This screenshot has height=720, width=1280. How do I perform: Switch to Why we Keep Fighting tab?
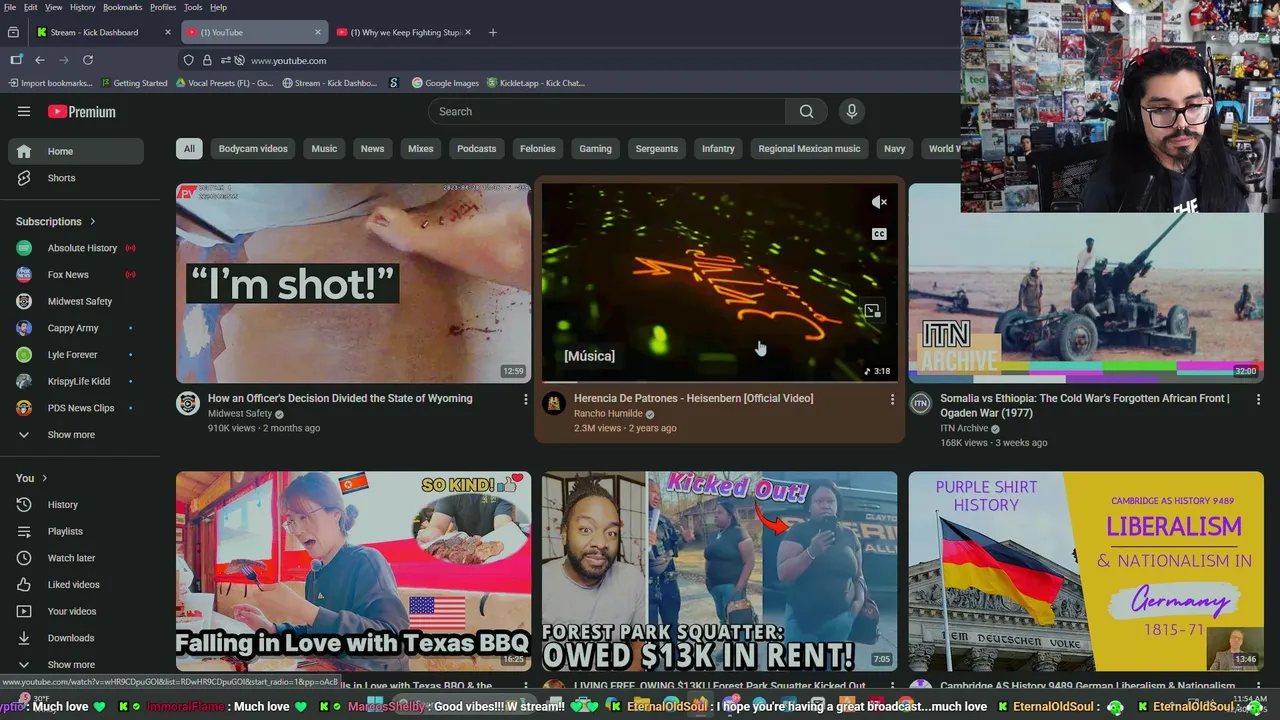(405, 32)
